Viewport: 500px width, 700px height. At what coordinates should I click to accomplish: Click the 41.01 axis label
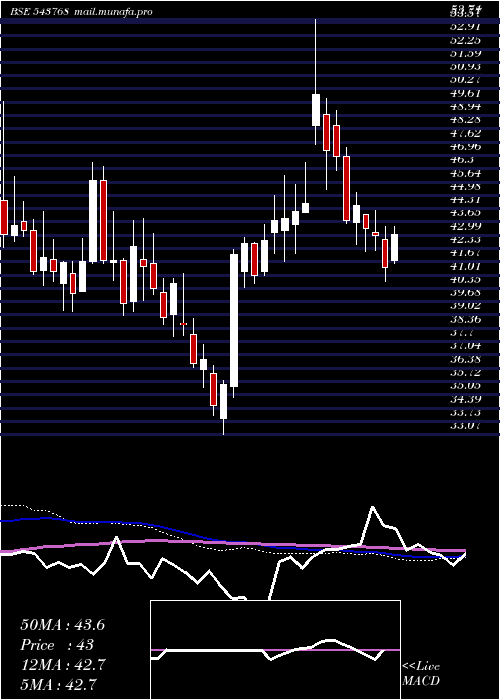[x=466, y=266]
